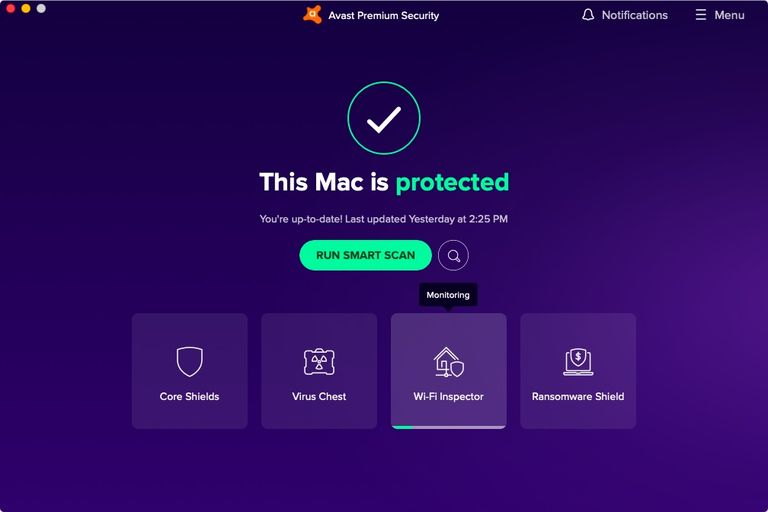Click the Avast logo in title bar

(x=312, y=15)
